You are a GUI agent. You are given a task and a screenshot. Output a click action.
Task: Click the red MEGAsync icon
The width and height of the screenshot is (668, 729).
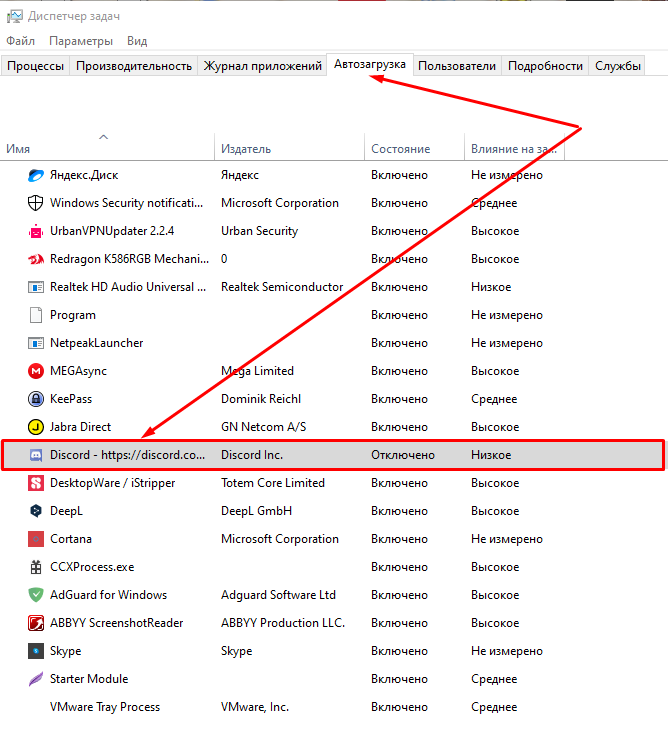36,371
